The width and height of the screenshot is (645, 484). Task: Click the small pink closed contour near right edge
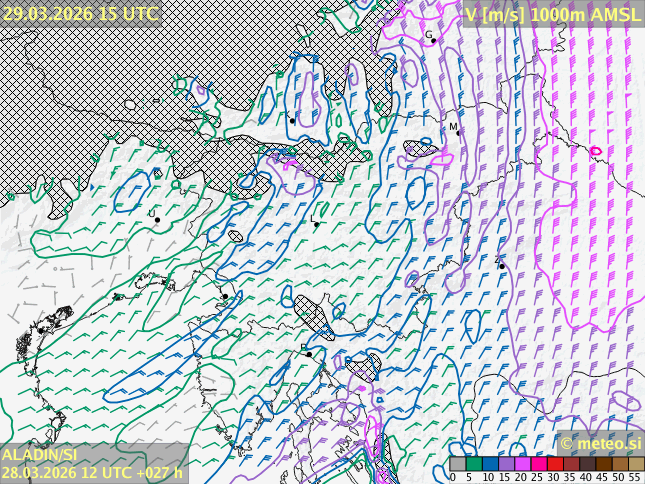596,151
